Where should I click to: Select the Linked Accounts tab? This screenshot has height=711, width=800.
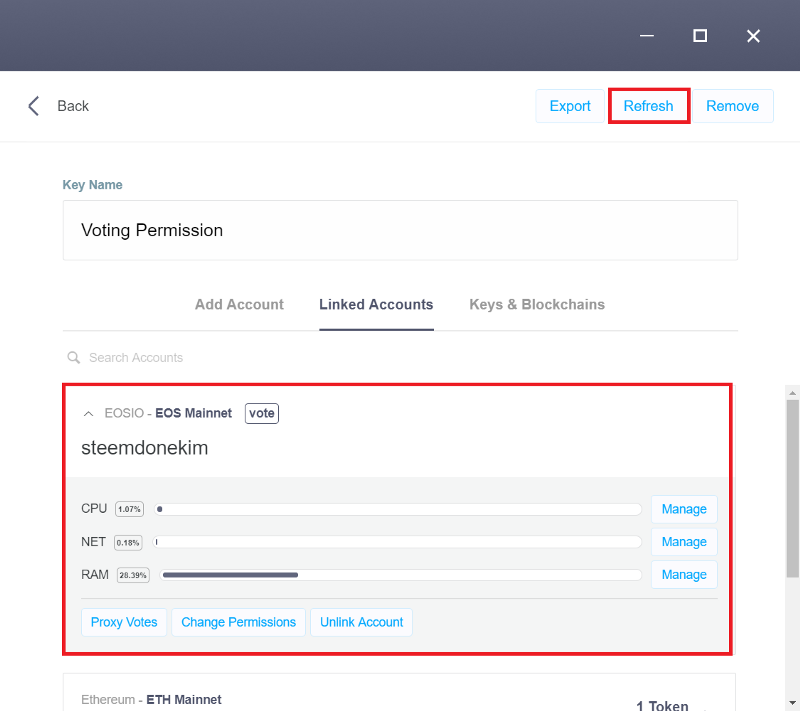point(376,304)
